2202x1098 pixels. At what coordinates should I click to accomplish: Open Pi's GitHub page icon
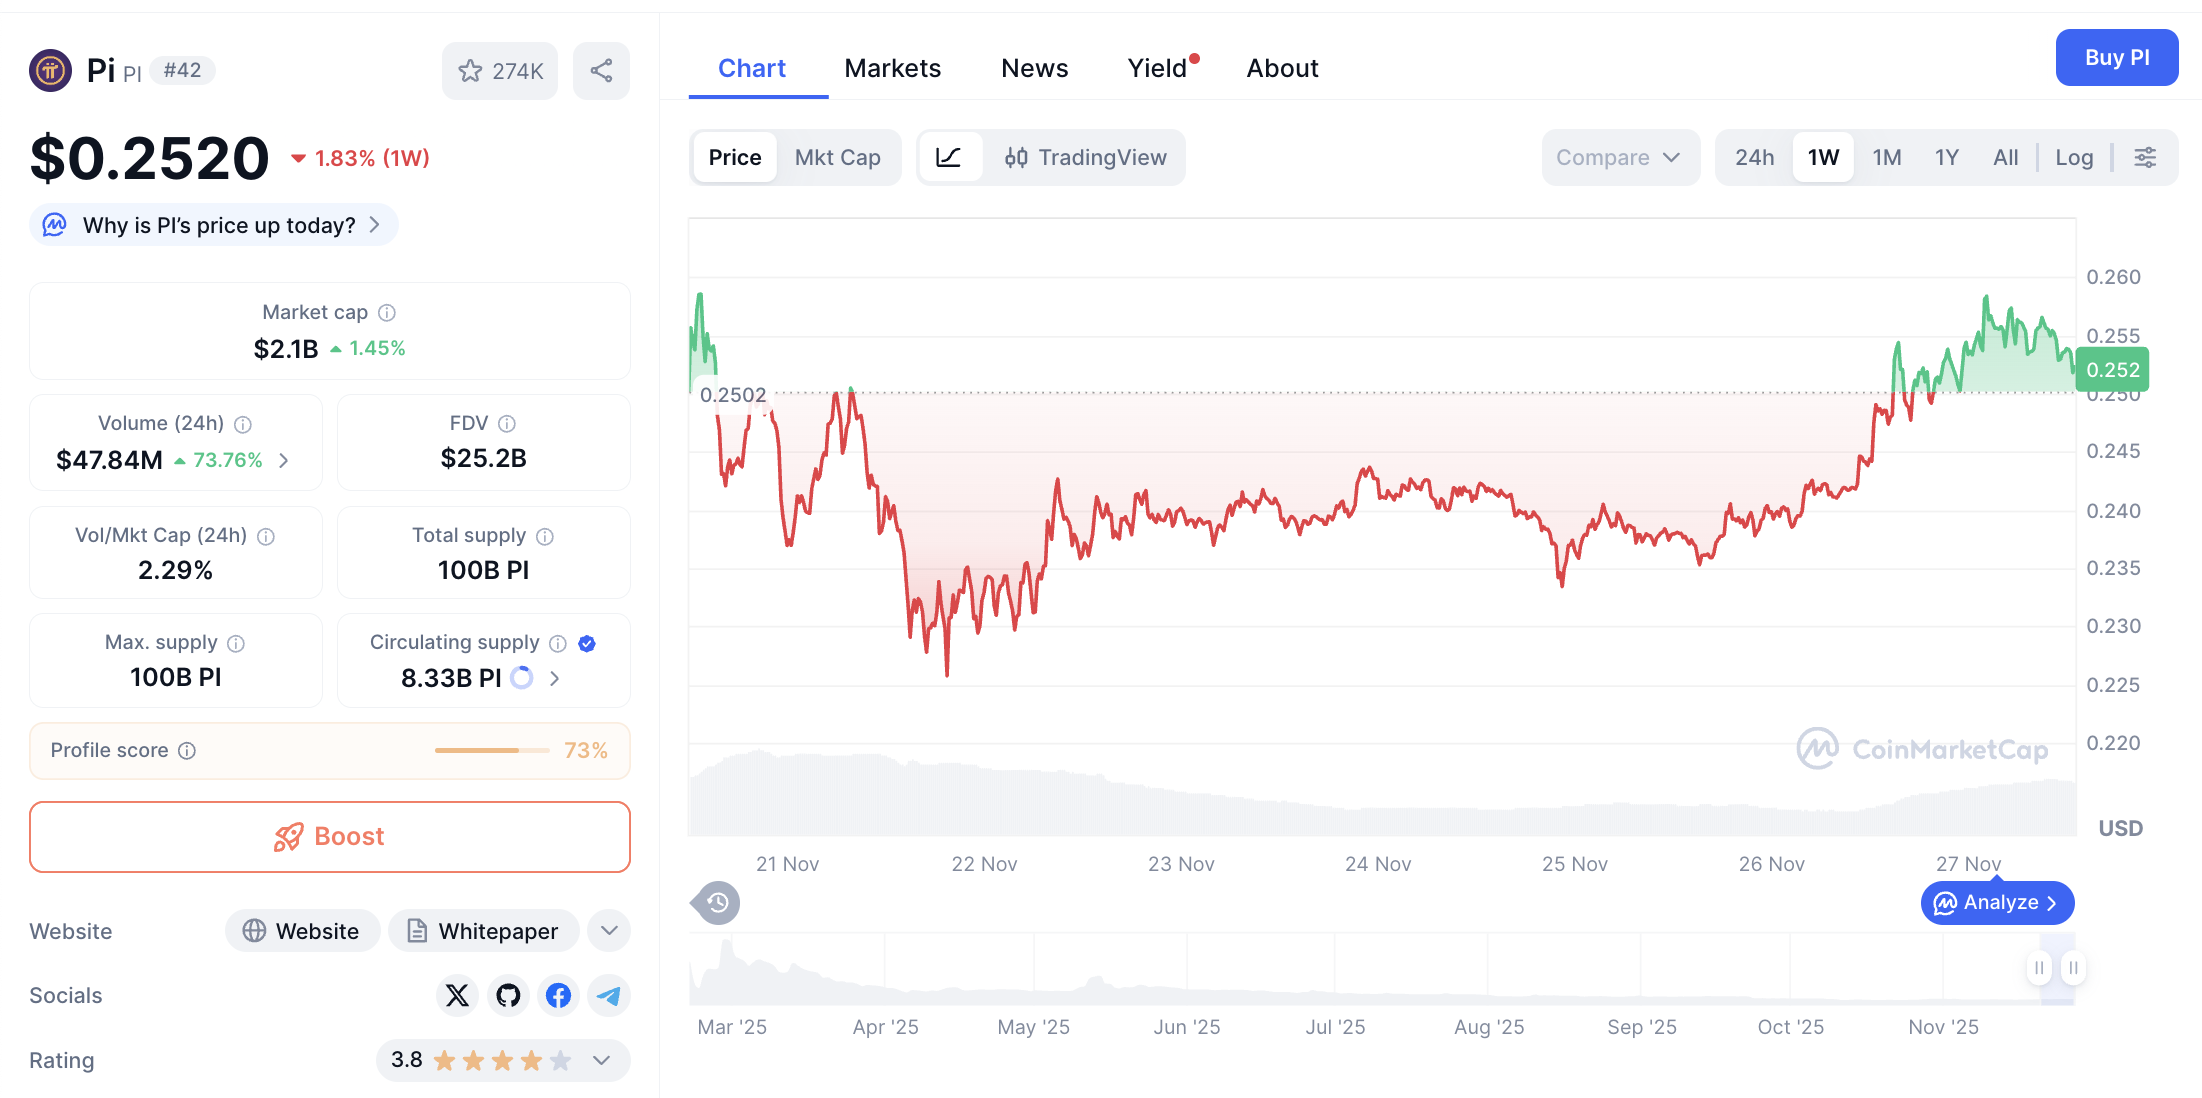click(x=508, y=995)
